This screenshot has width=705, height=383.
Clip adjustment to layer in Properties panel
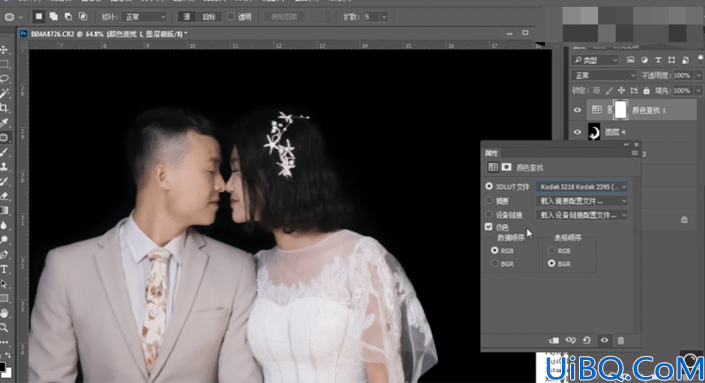coord(554,340)
